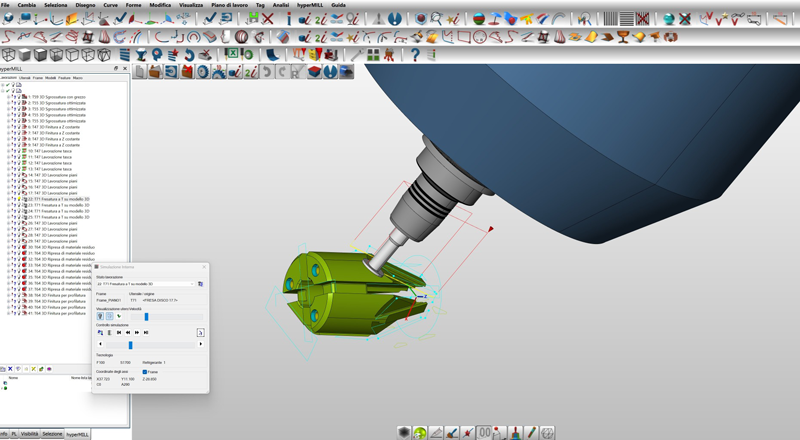This screenshot has height=440, width=800.
Task: Step simulation forward with right arrow button
Action: pyautogui.click(x=201, y=345)
